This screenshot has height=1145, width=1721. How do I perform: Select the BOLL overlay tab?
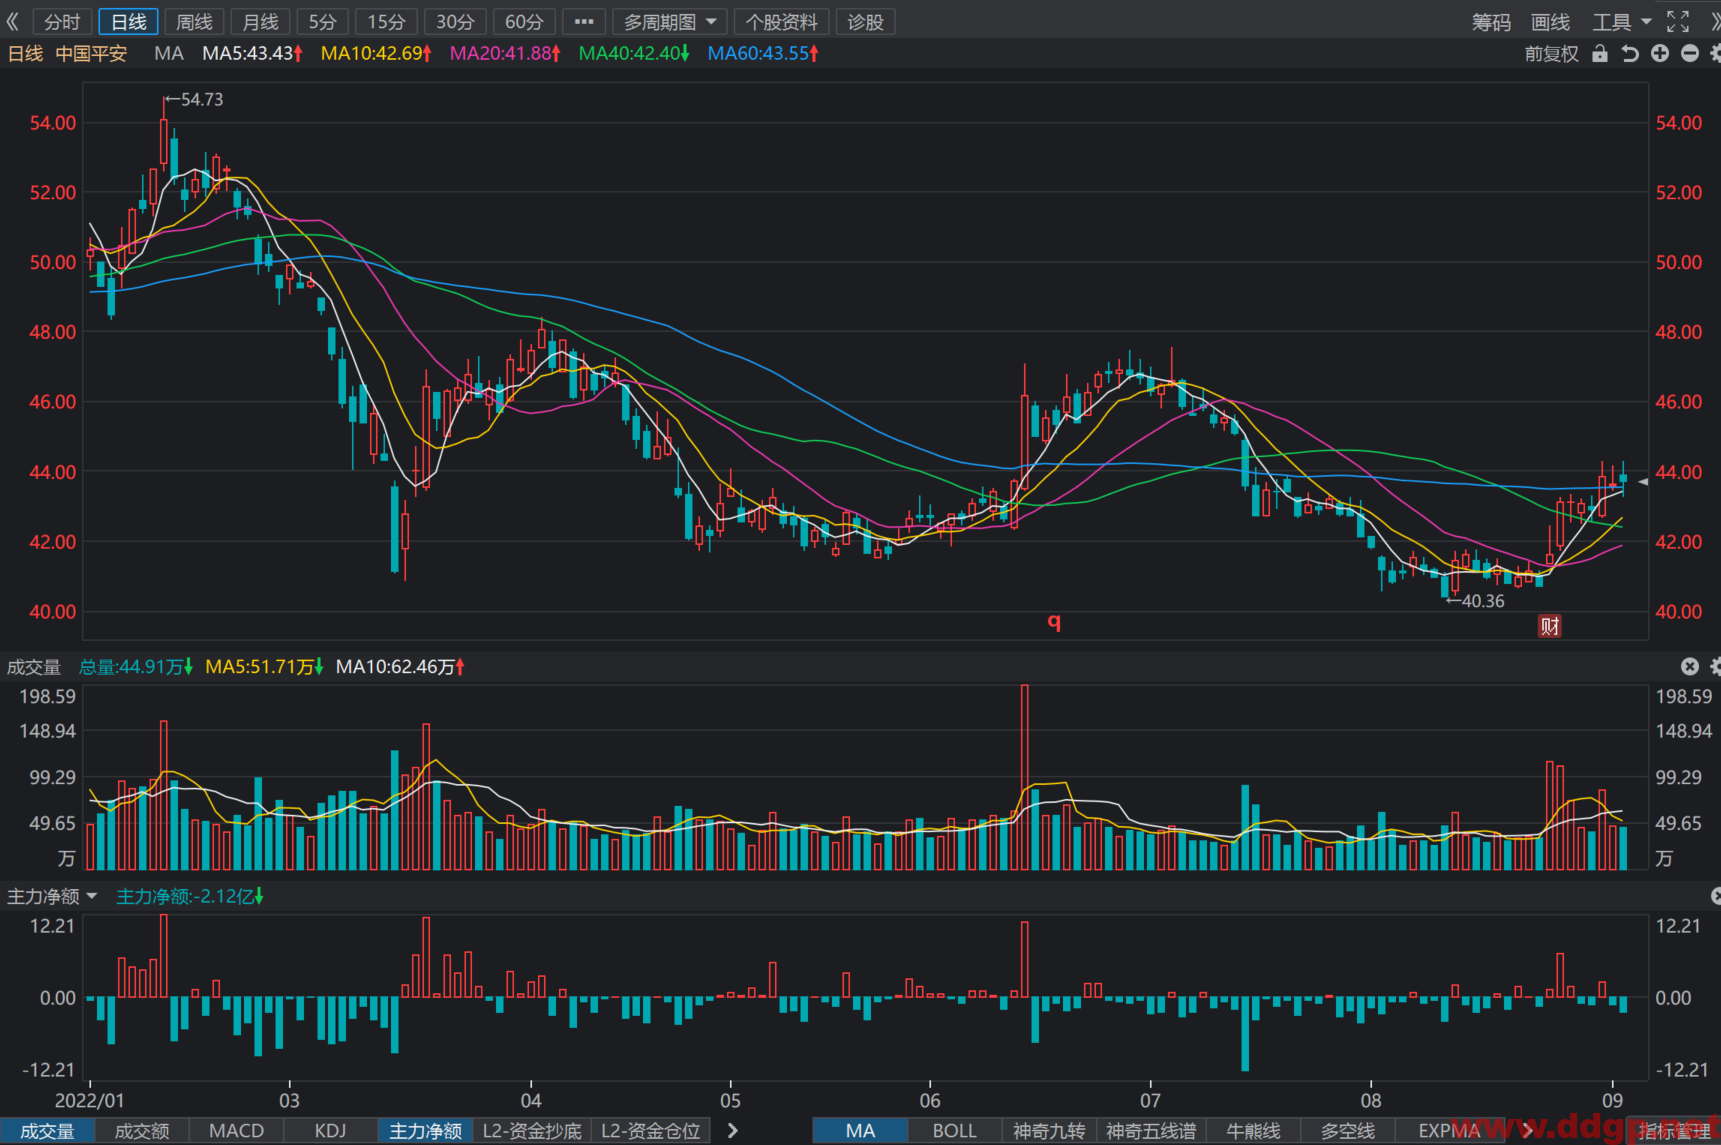[954, 1130]
